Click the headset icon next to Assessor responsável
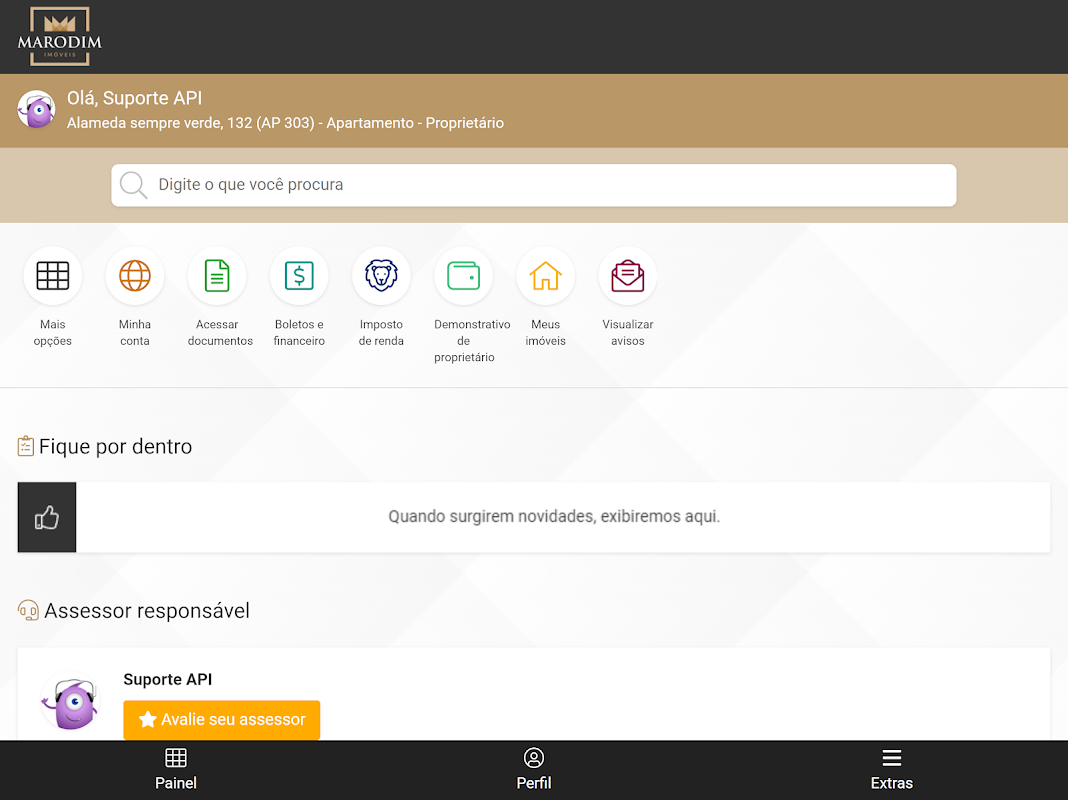Screen dimensions: 1068x800 (28, 611)
